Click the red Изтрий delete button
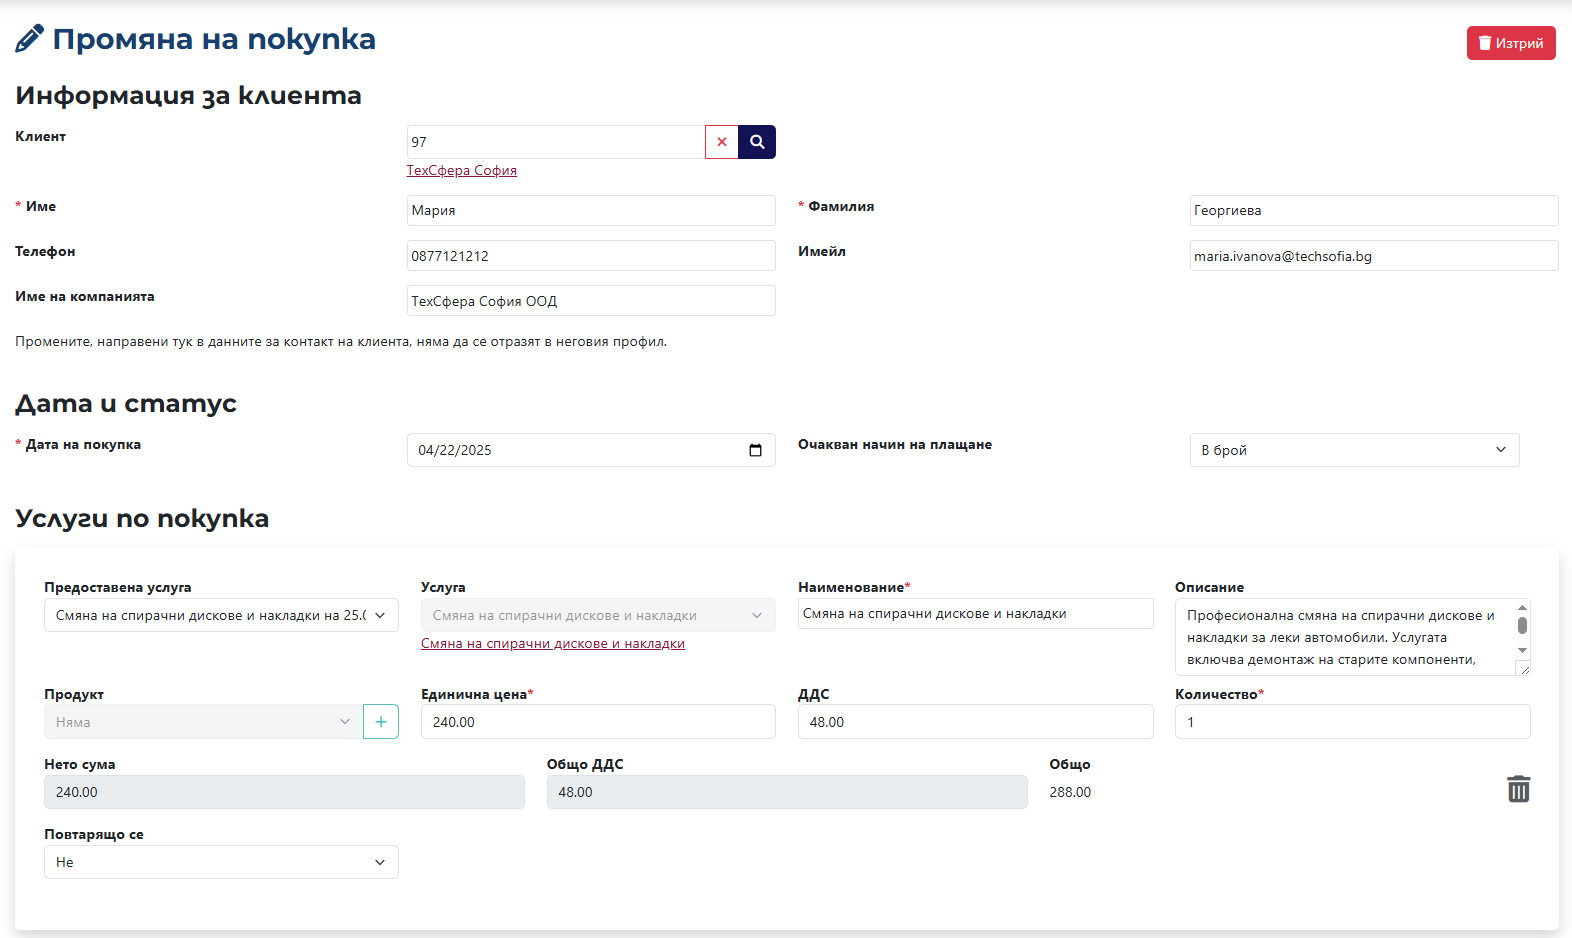1572x938 pixels. coord(1511,43)
